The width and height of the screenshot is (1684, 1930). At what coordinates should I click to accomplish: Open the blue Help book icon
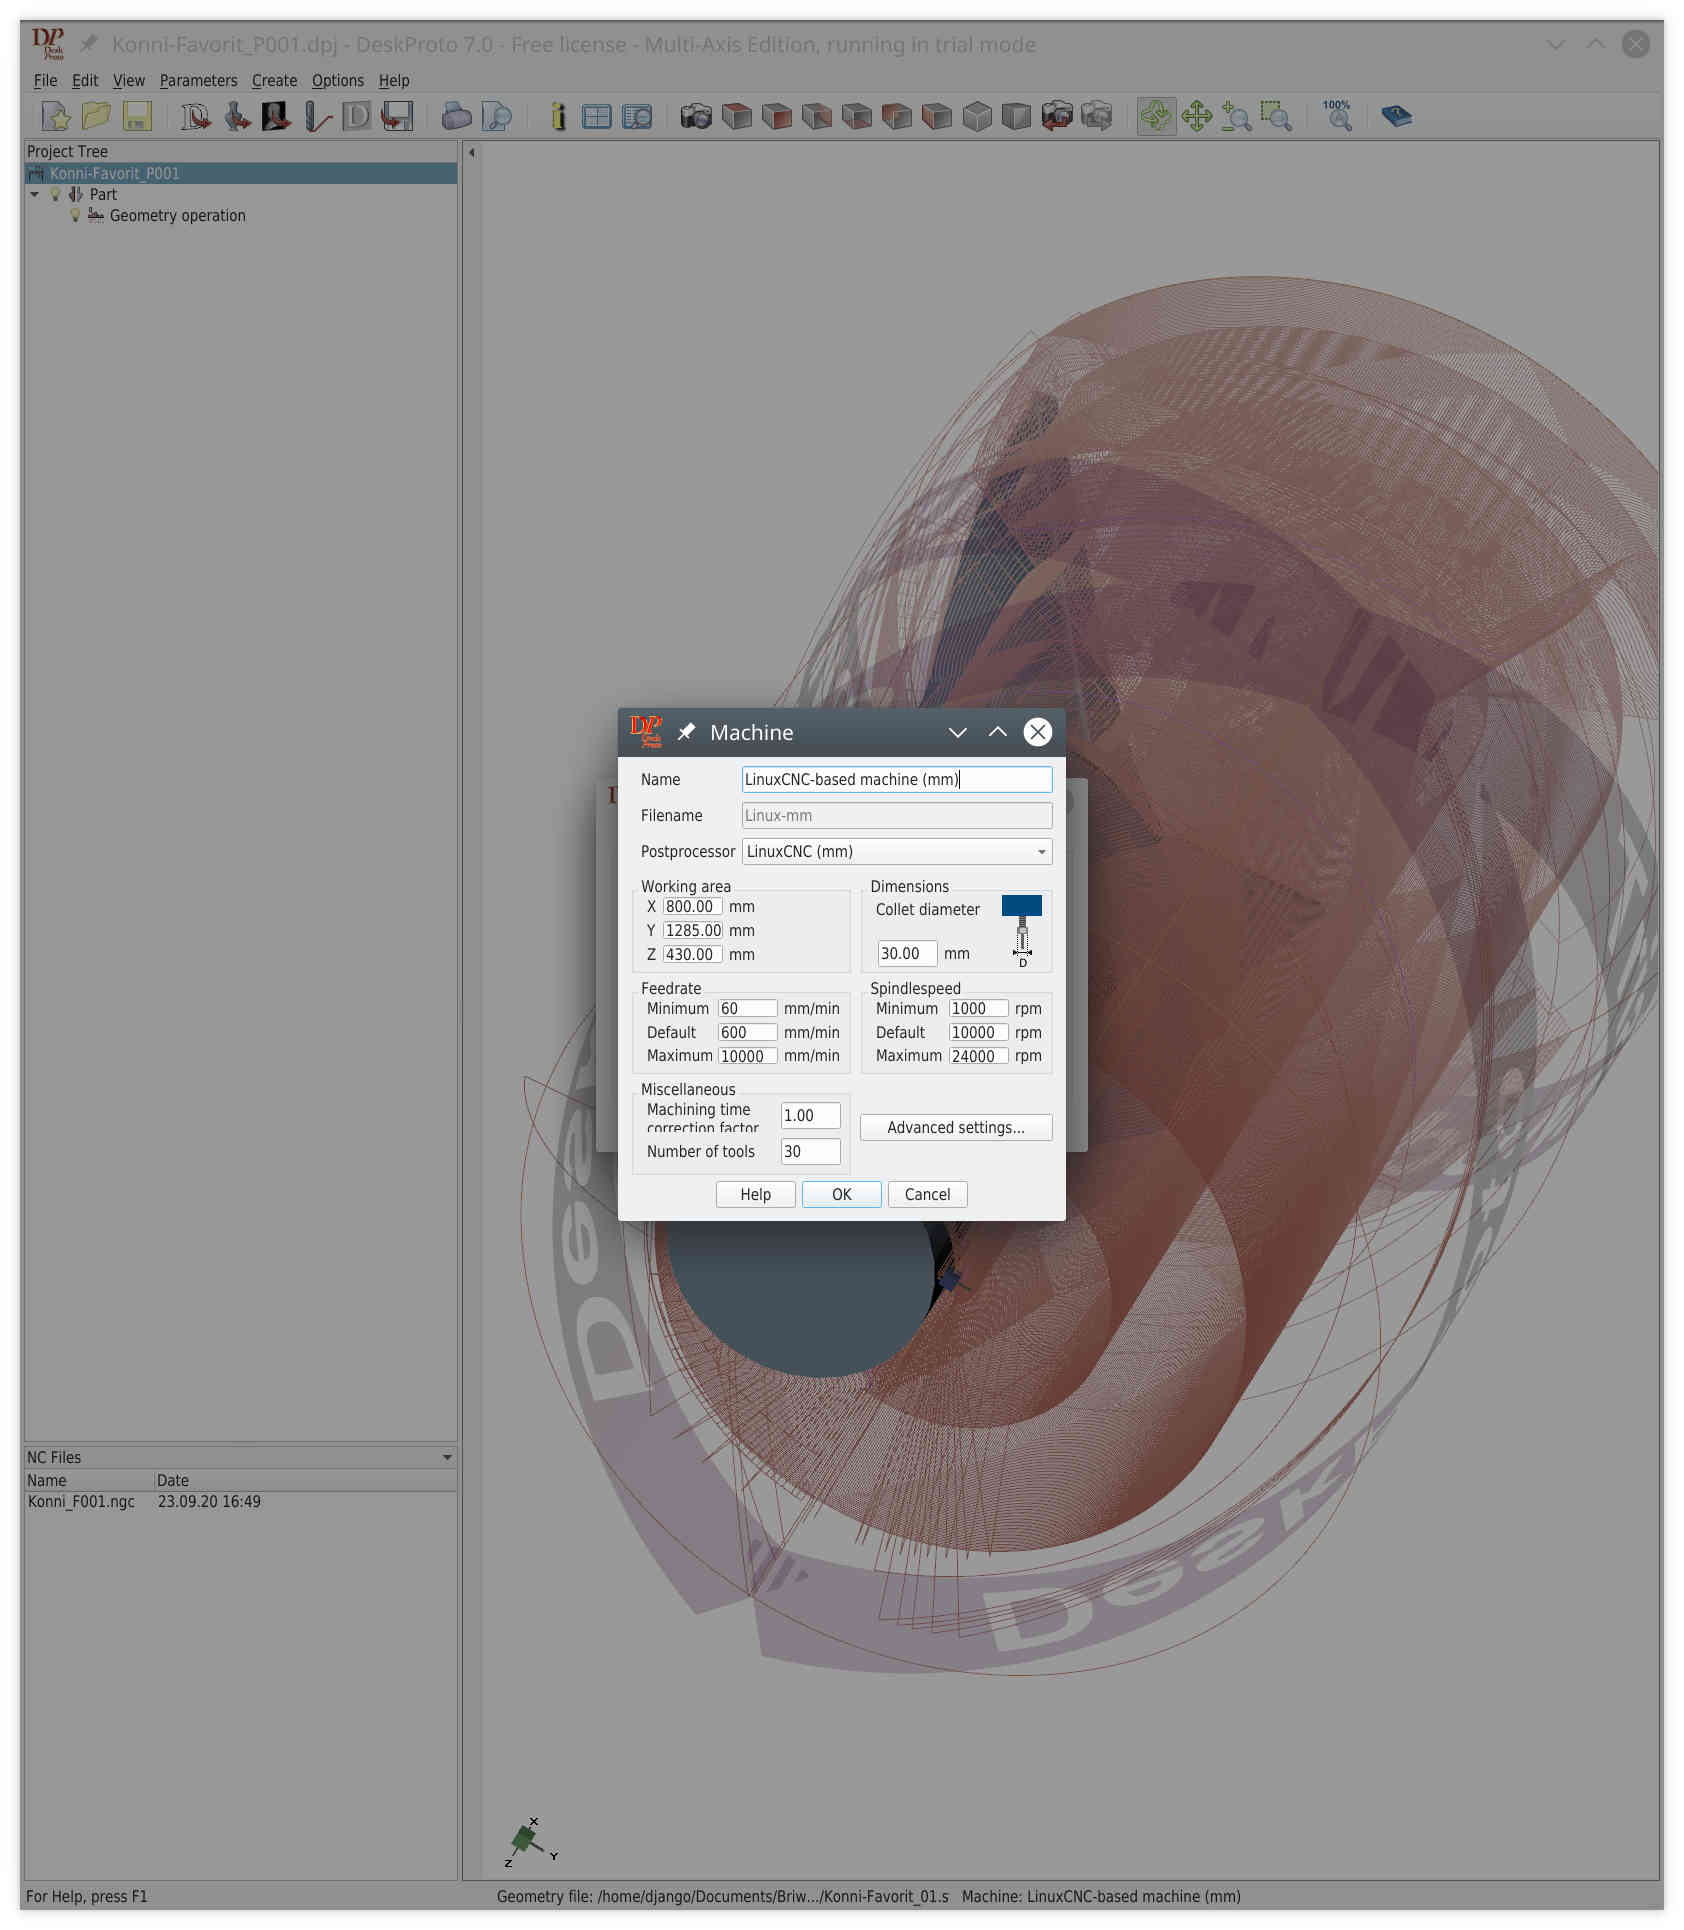click(1396, 116)
